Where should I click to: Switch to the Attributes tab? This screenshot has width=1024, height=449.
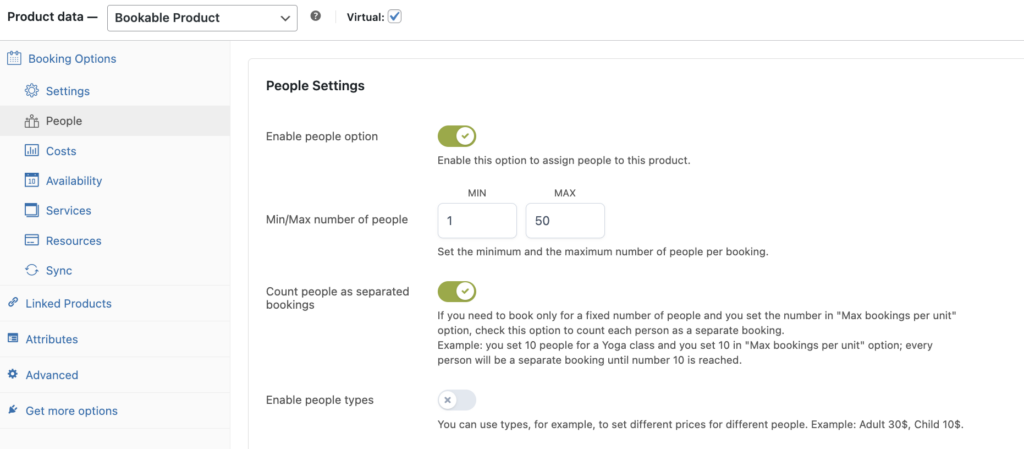point(52,339)
